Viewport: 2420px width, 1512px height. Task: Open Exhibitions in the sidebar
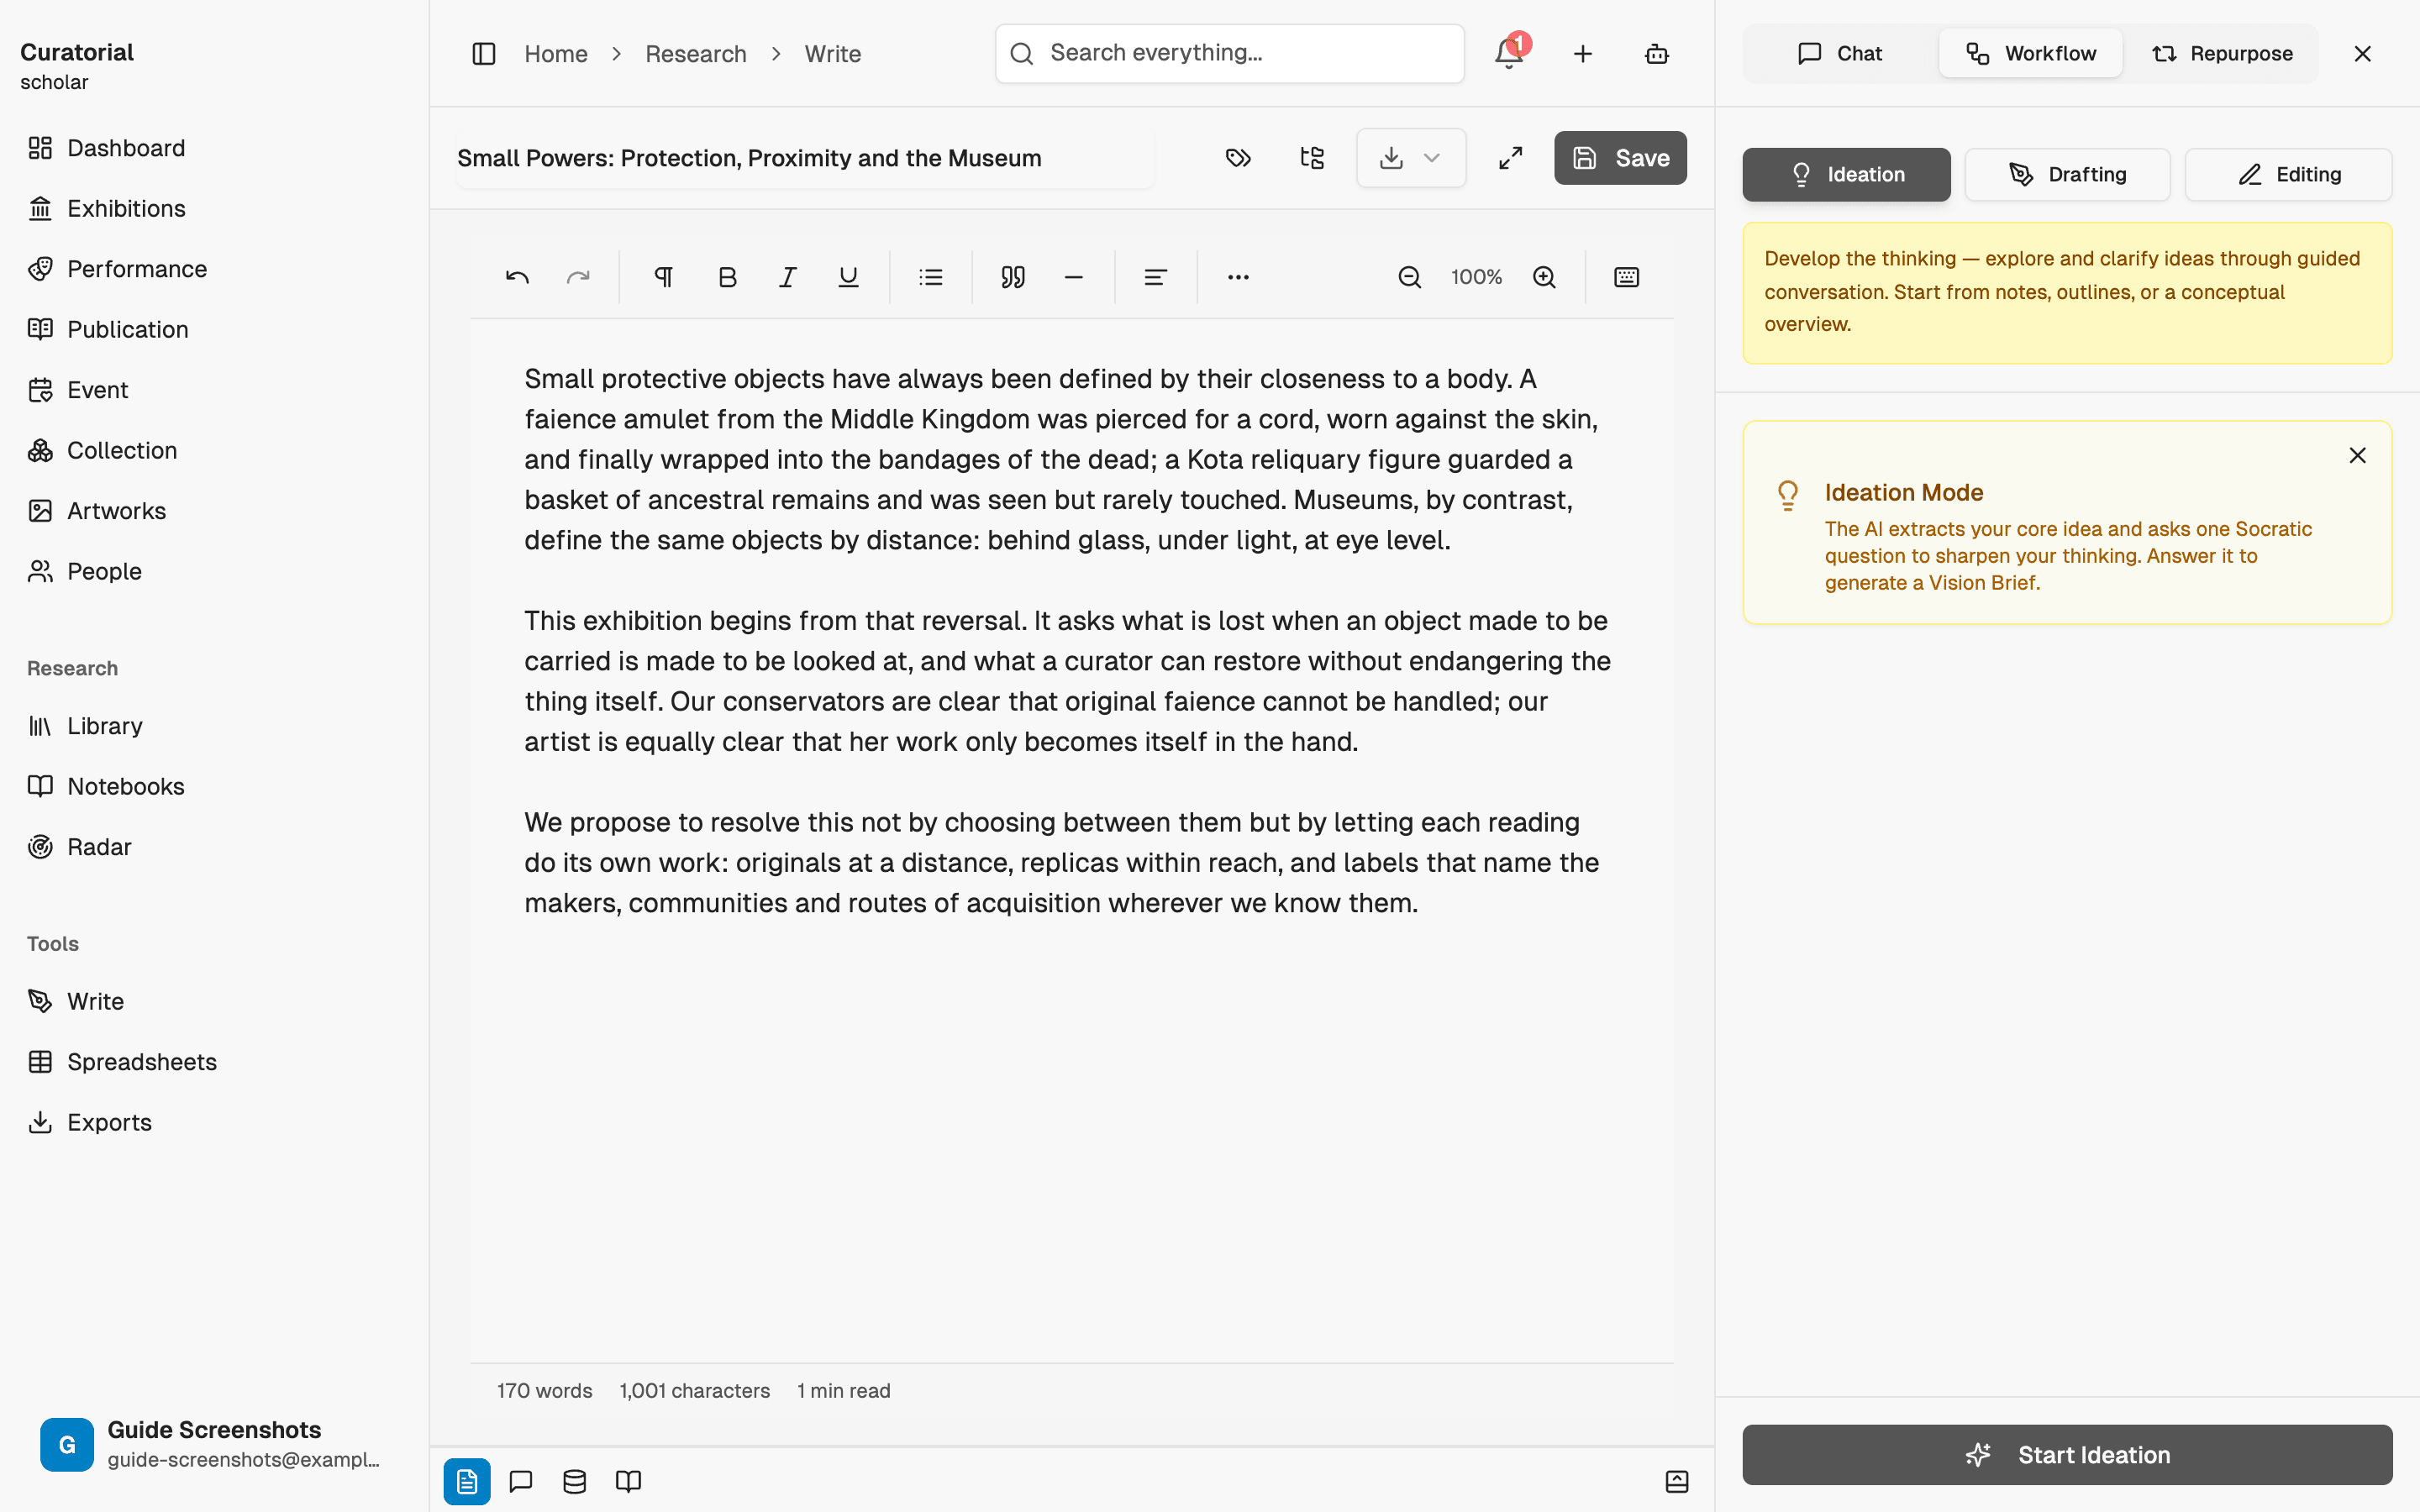(x=214, y=208)
